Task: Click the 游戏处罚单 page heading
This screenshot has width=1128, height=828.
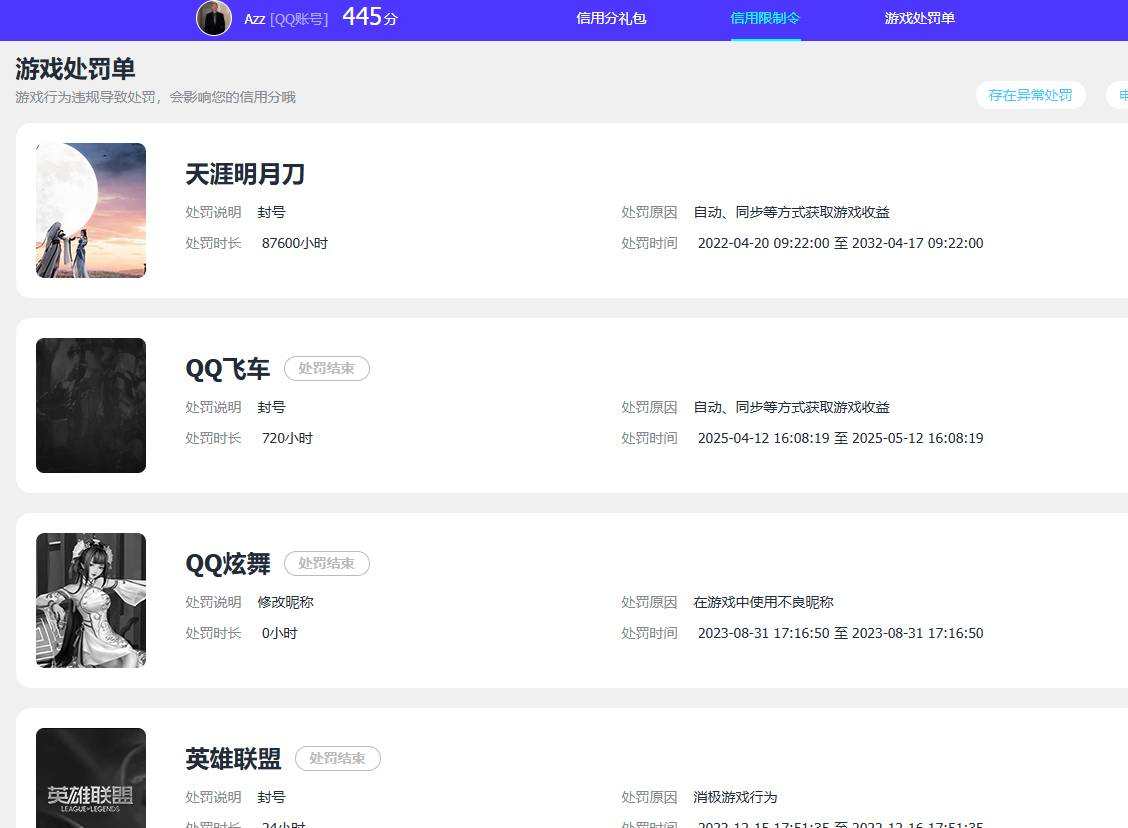Action: click(x=76, y=69)
